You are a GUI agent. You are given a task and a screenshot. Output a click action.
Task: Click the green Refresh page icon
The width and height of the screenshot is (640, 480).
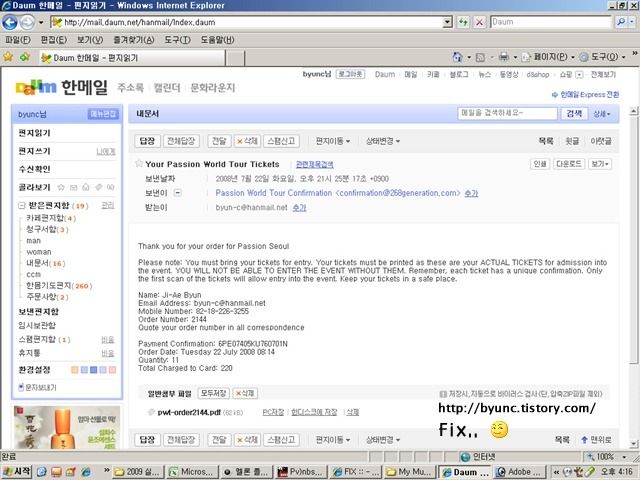(463, 22)
